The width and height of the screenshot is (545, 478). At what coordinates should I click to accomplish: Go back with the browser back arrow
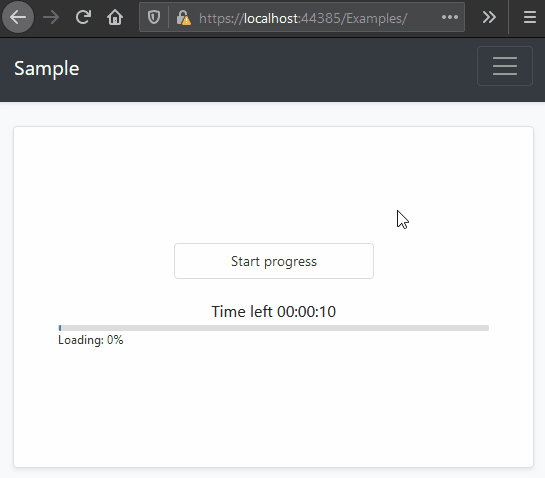click(18, 17)
